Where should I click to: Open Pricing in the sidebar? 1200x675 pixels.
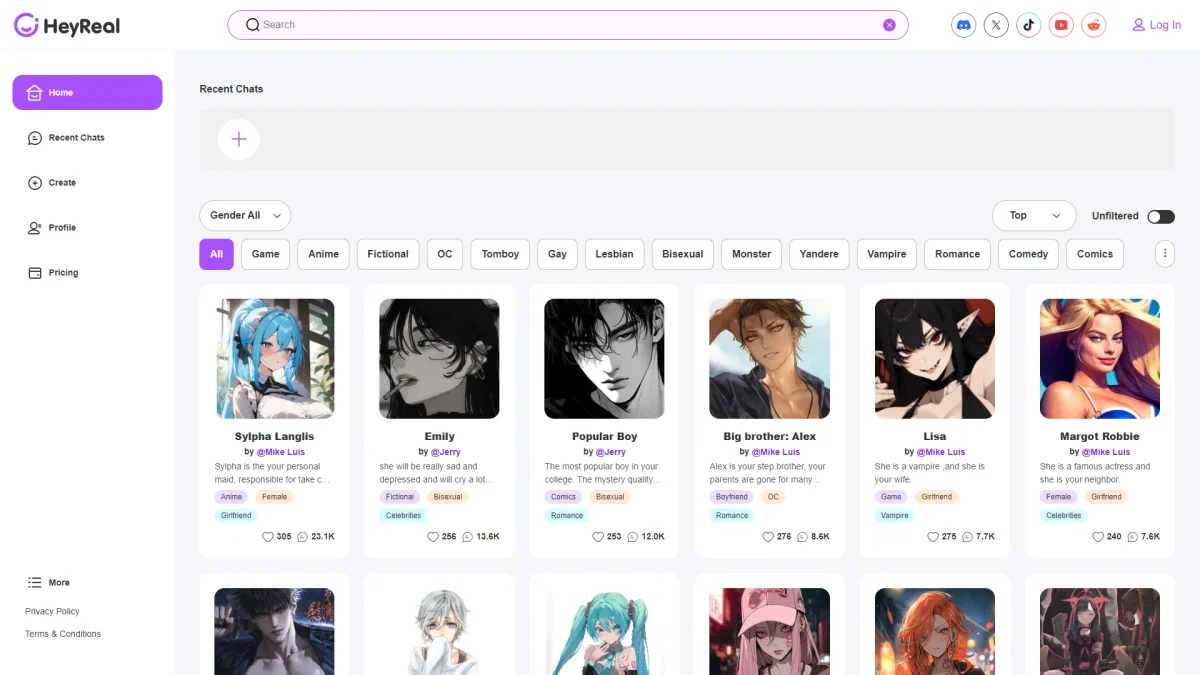pos(63,273)
